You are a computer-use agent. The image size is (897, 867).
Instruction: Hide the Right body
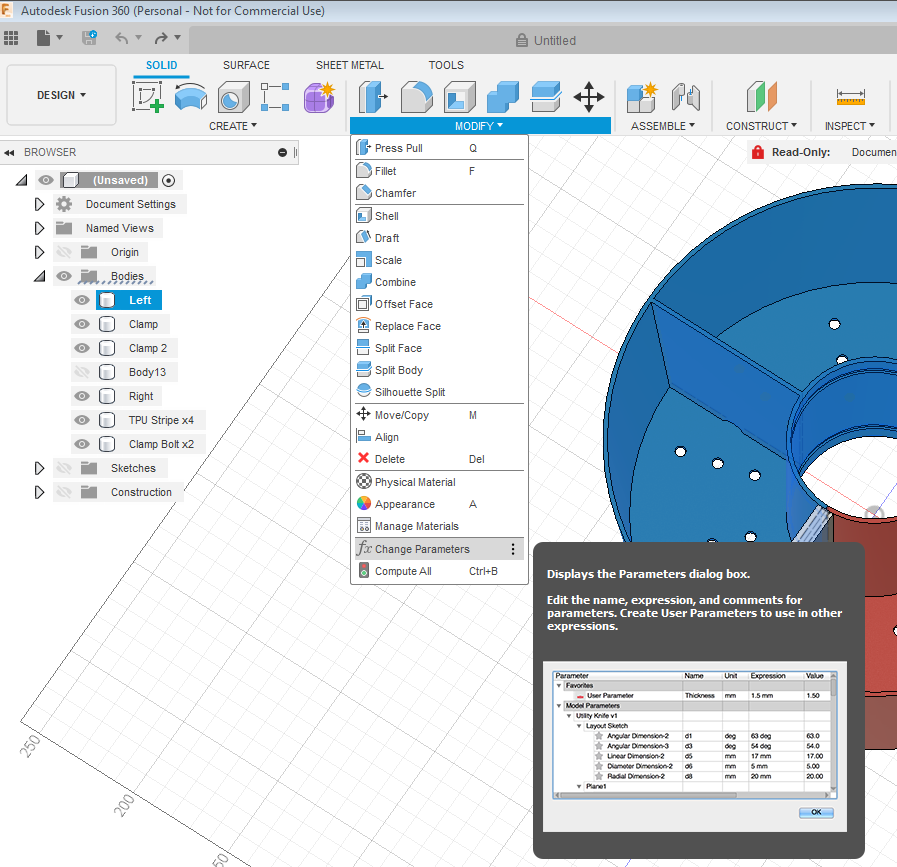(x=82, y=396)
